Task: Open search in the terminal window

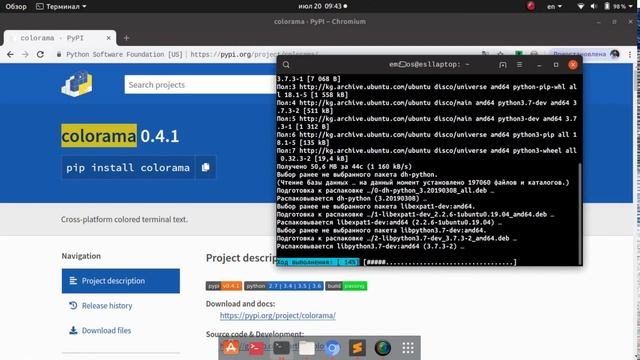Action: (x=286, y=64)
